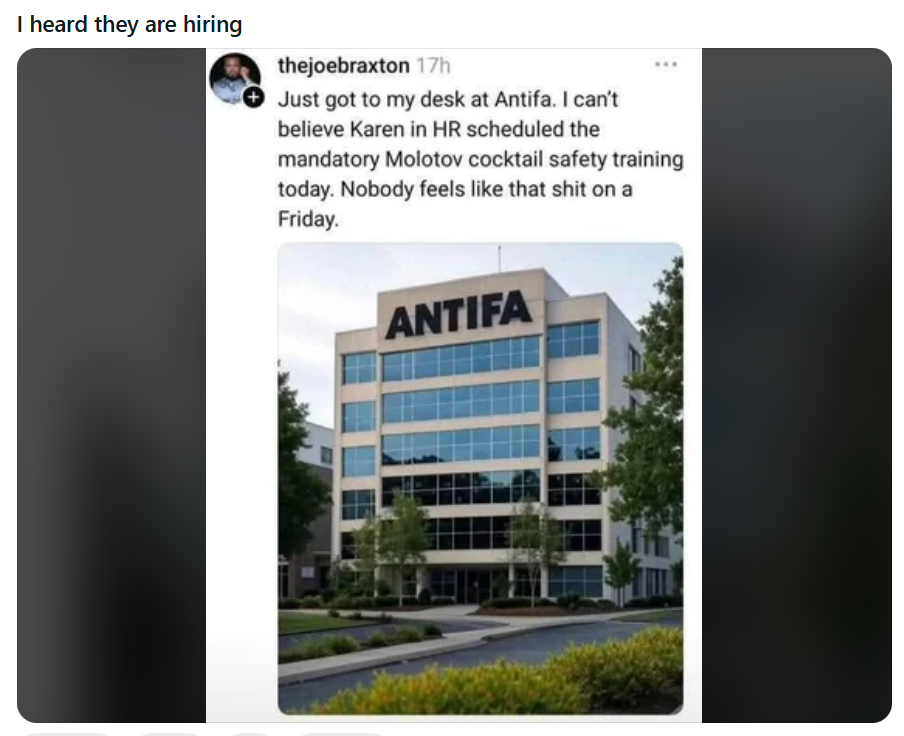Click the blurred dark area left of screenshot
The image size is (904, 736).
click(111, 385)
